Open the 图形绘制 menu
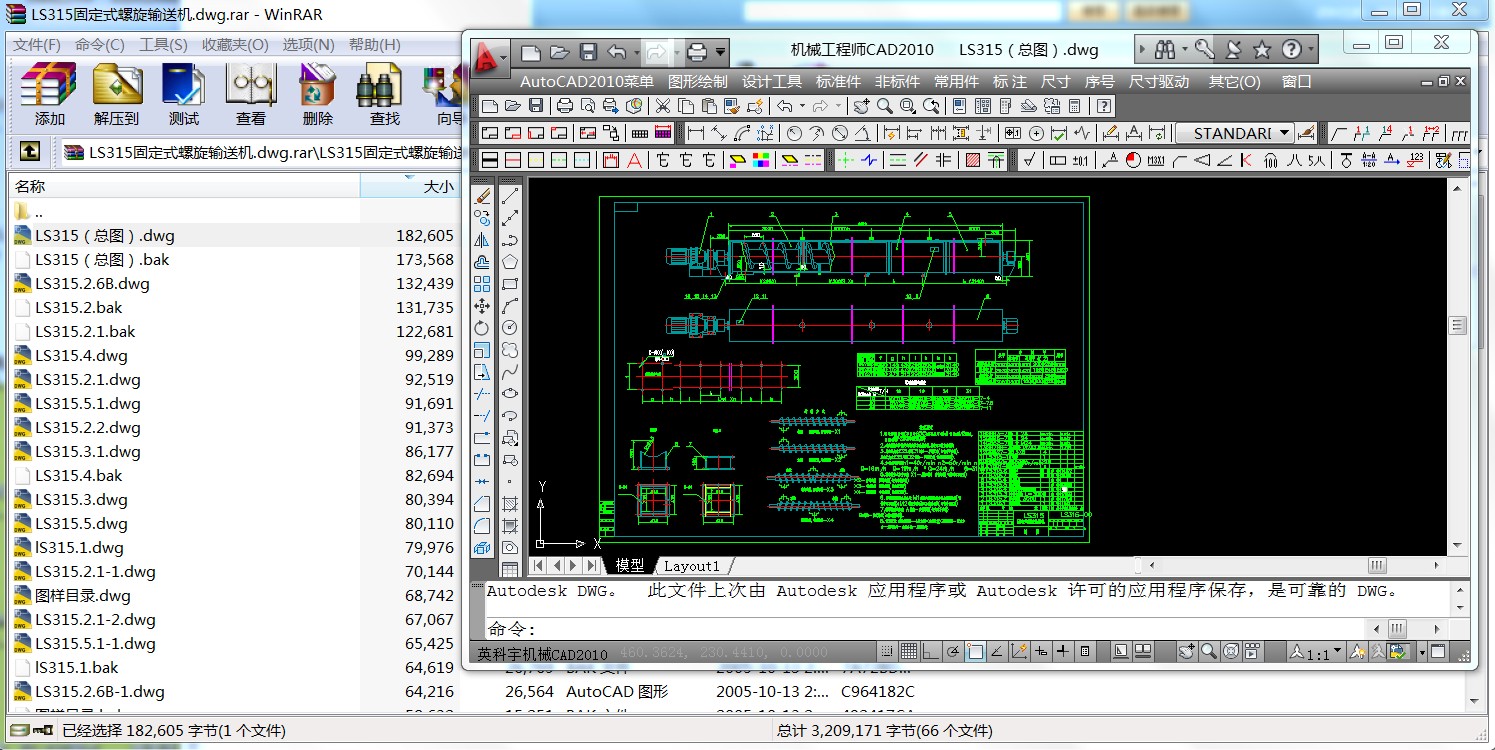 pos(697,81)
